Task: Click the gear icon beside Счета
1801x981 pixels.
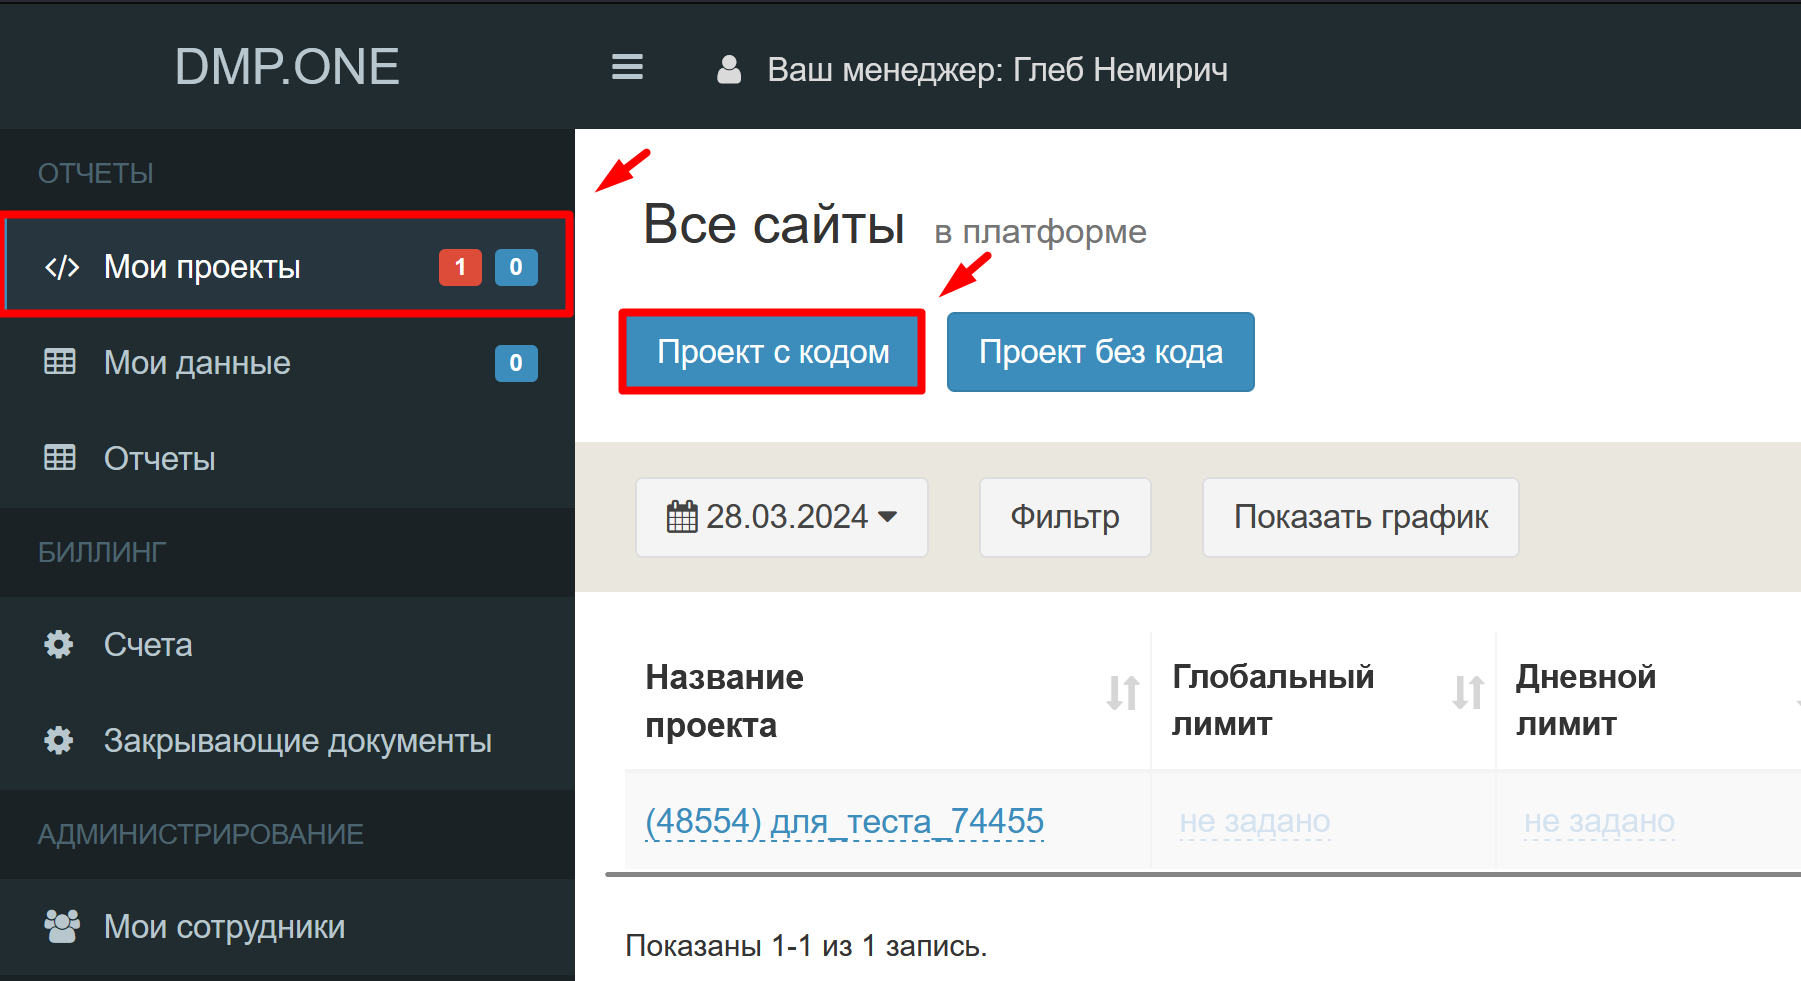Action: 59,644
